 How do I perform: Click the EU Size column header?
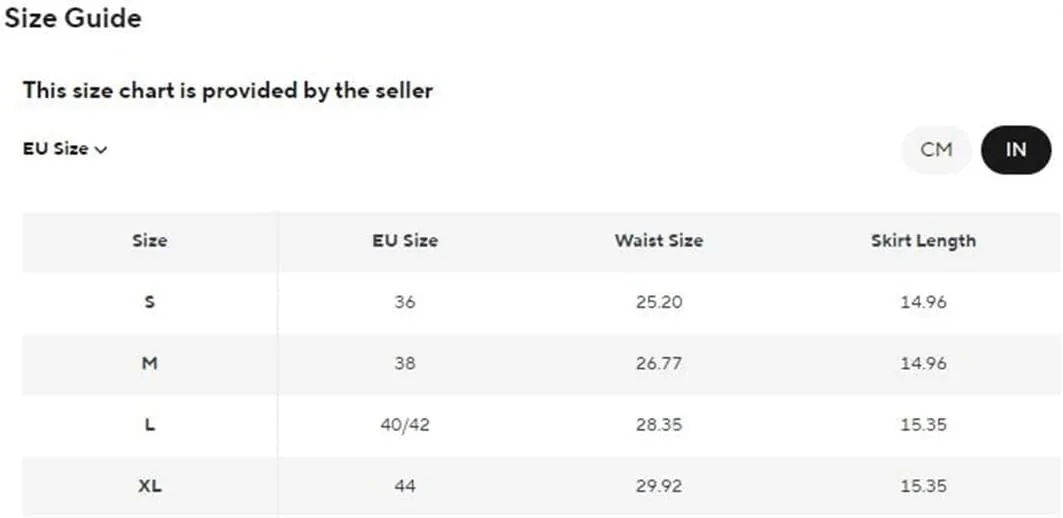(x=405, y=241)
